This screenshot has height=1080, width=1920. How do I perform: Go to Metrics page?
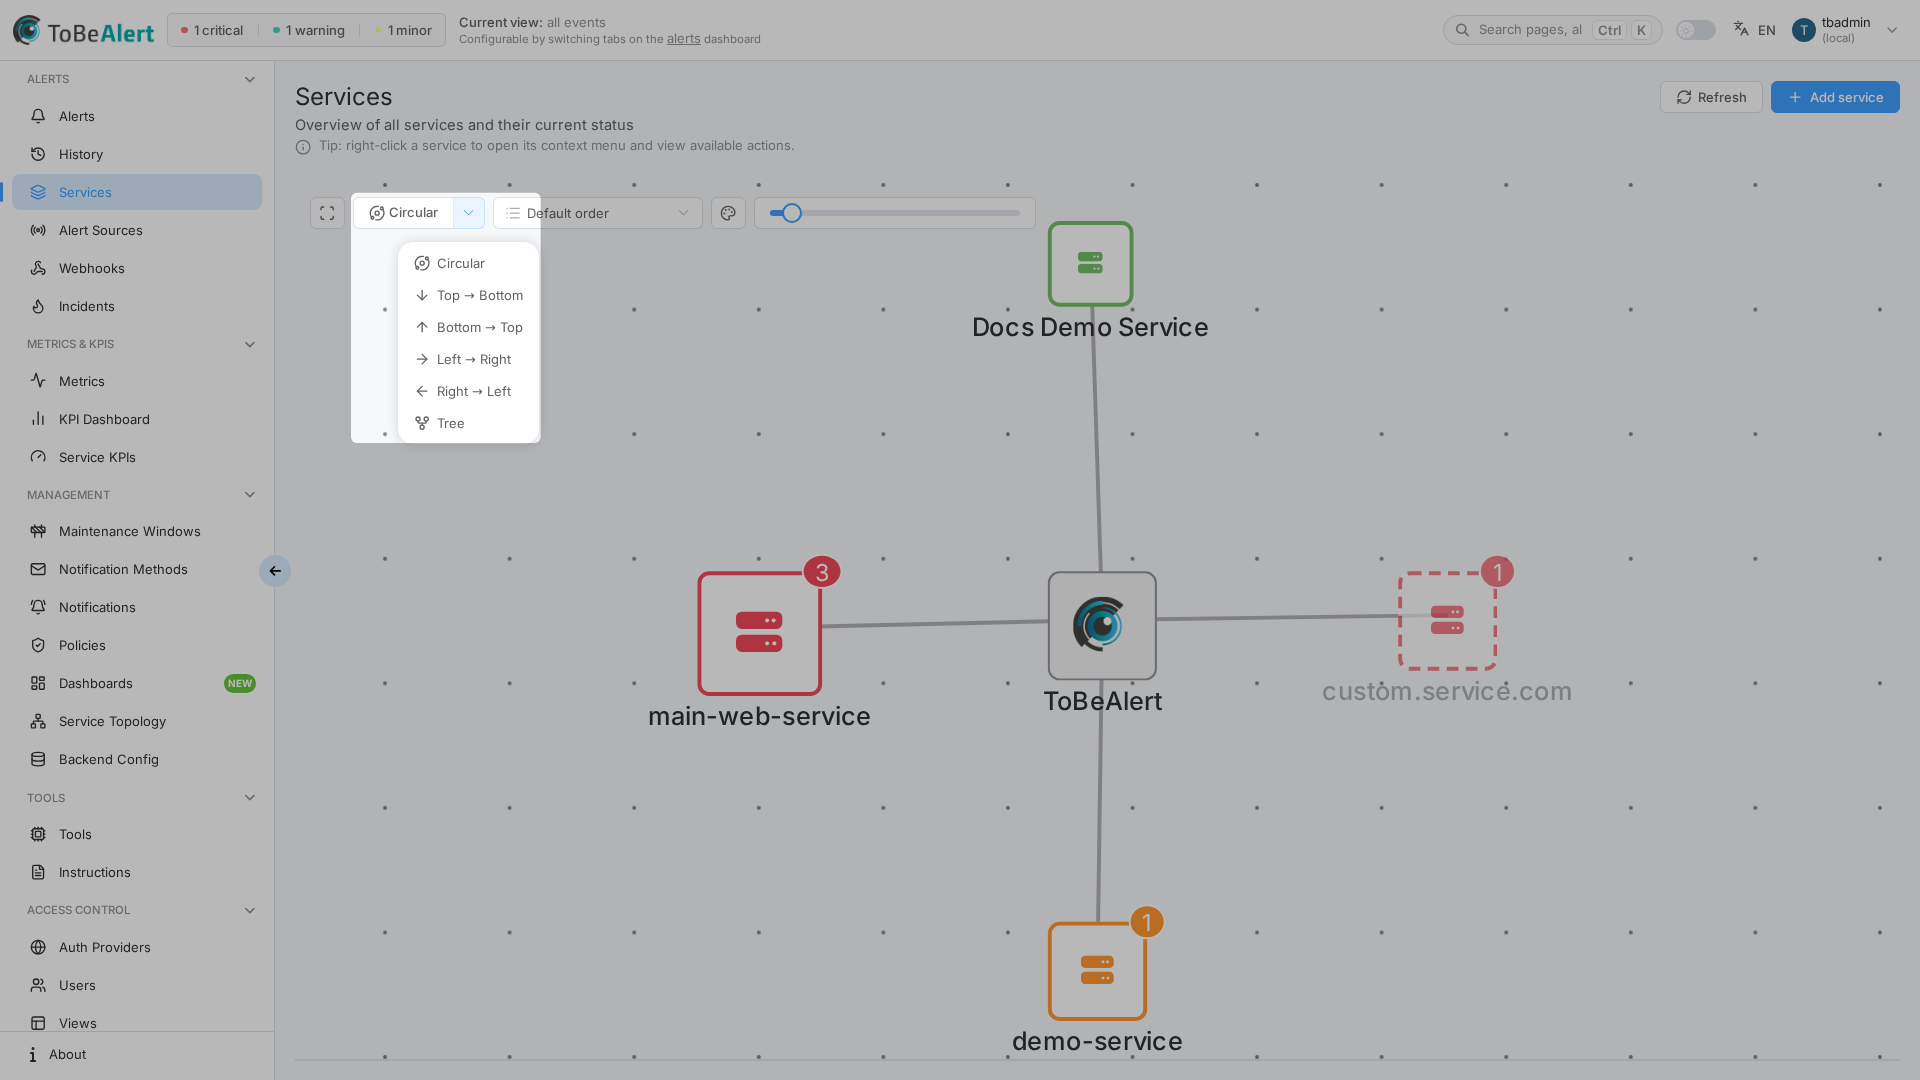(137, 381)
